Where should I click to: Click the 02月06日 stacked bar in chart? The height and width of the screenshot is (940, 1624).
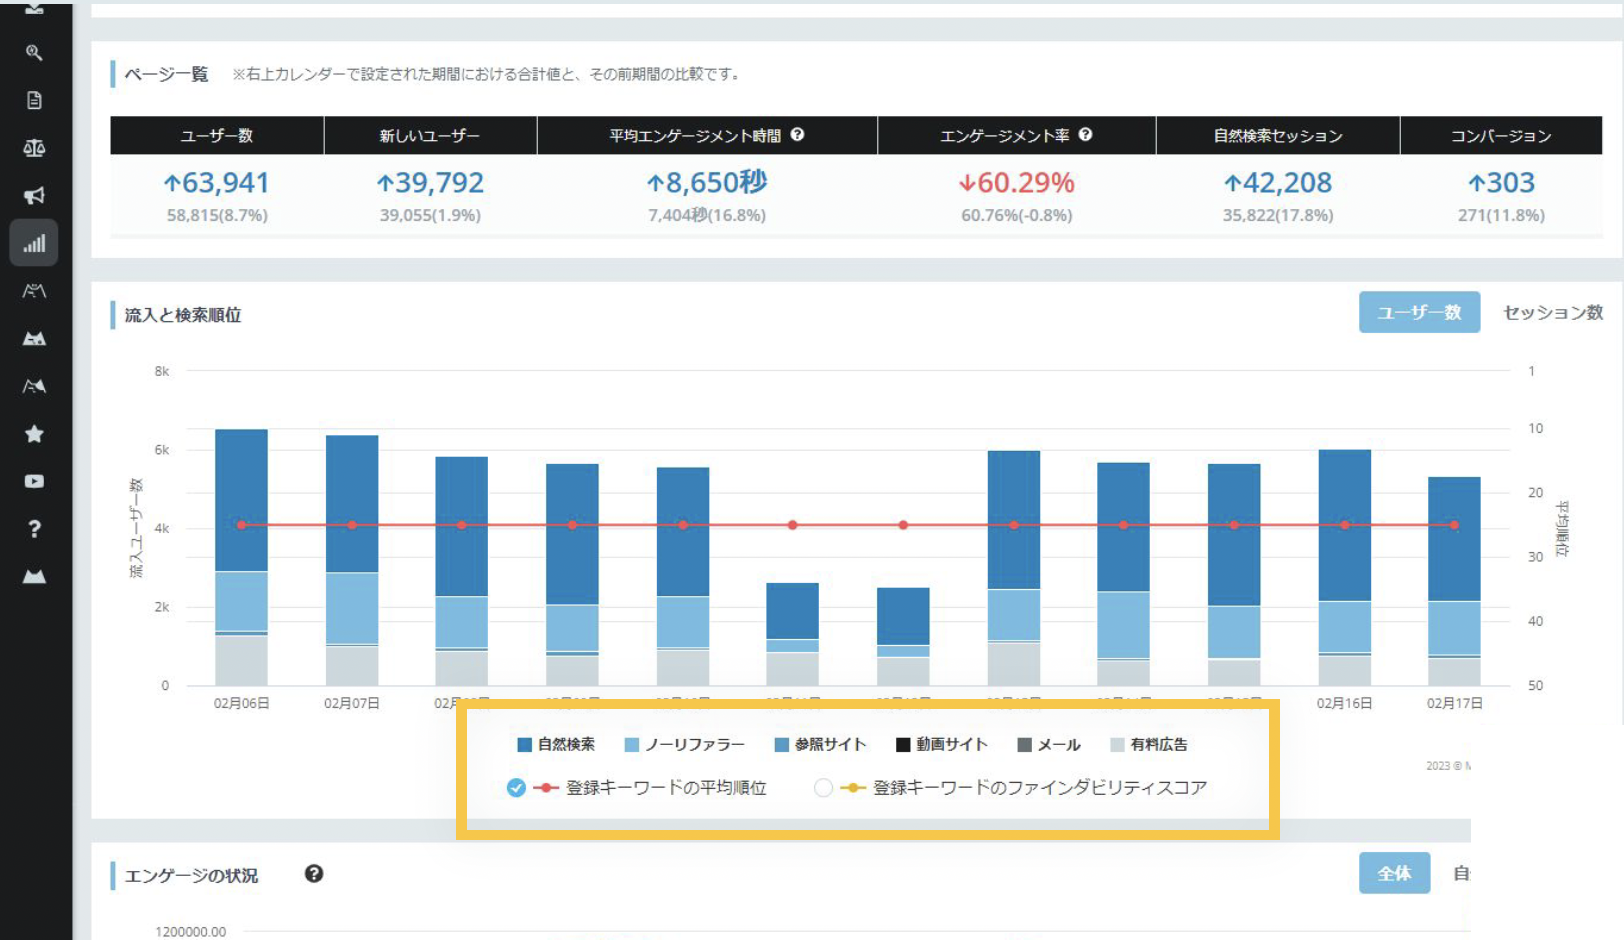tap(241, 555)
